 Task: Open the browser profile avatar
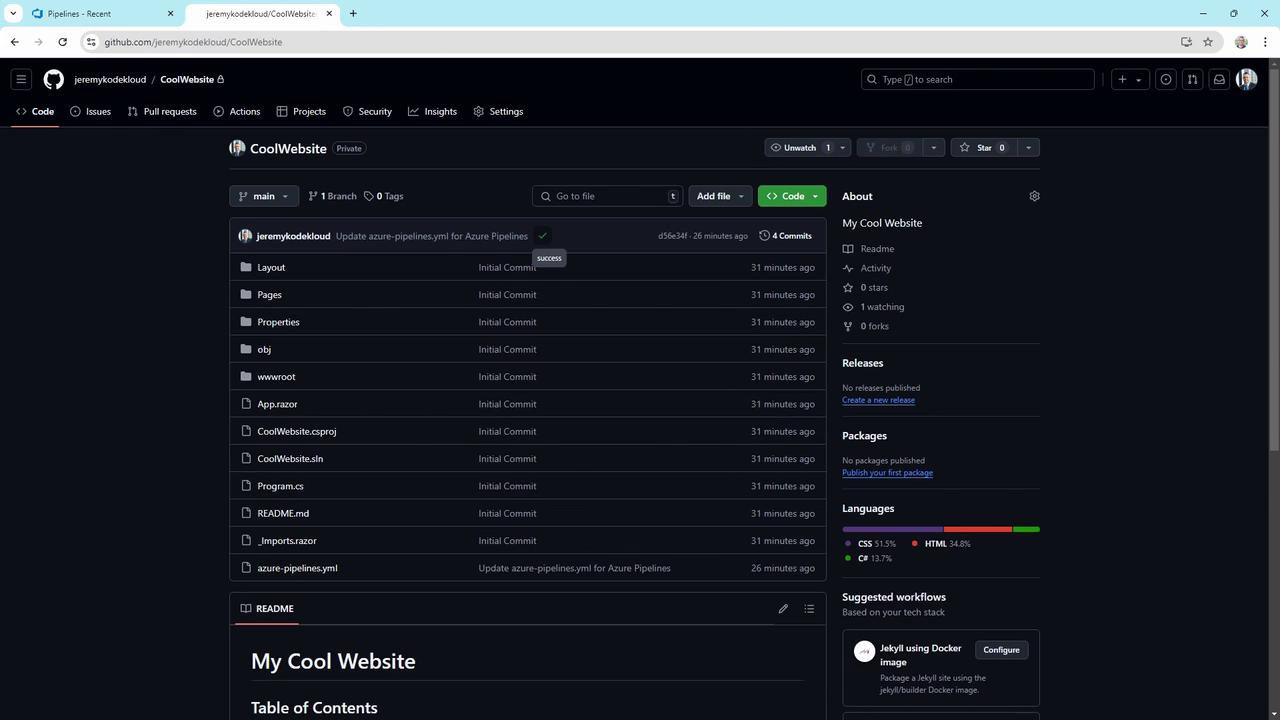coord(1241,42)
